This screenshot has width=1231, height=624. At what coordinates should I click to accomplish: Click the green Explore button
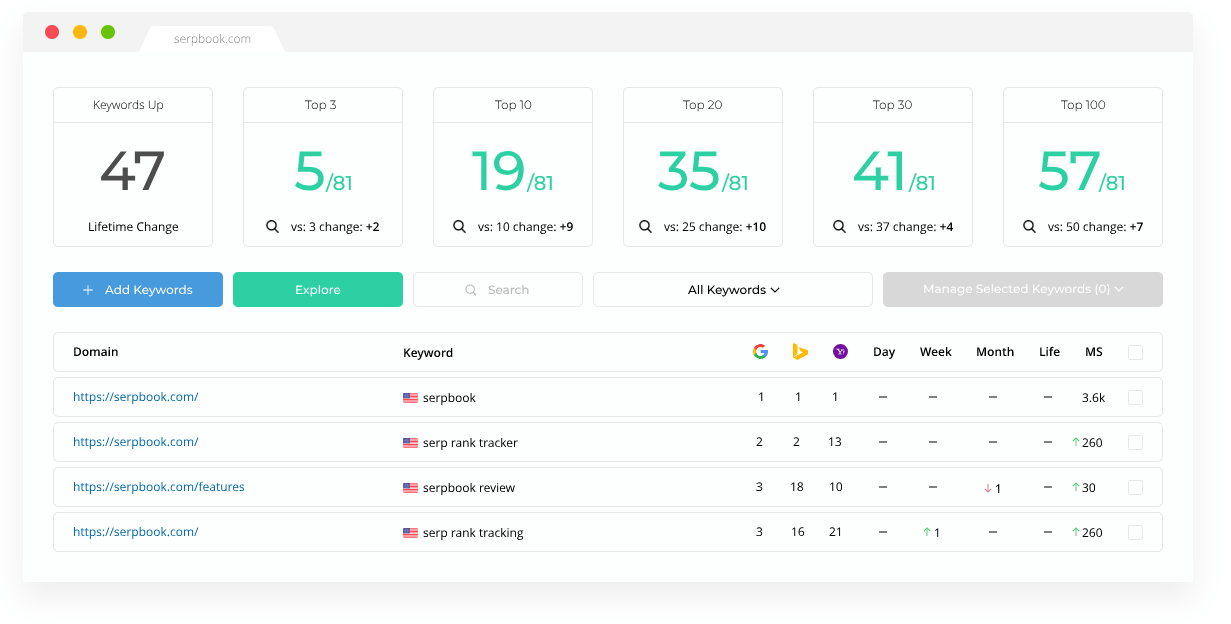pos(318,289)
